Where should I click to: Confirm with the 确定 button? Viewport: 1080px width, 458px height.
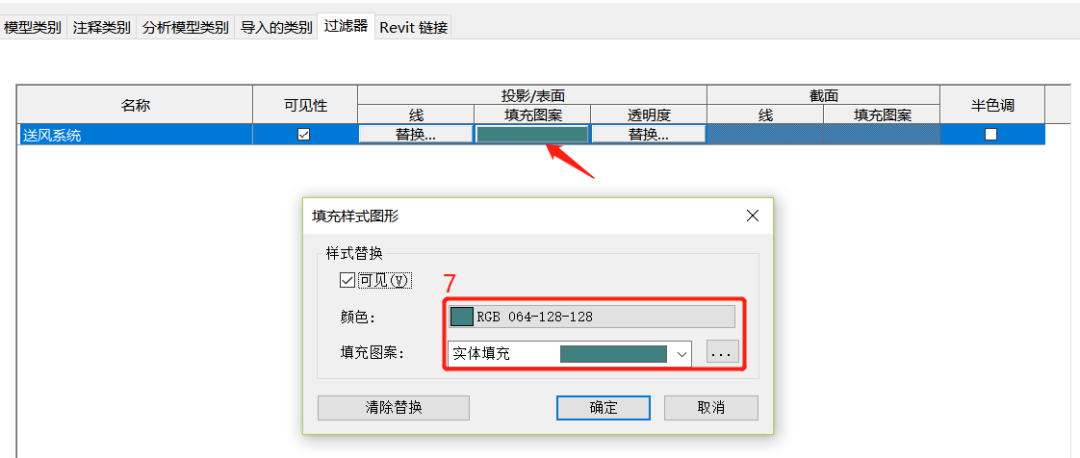click(x=603, y=407)
